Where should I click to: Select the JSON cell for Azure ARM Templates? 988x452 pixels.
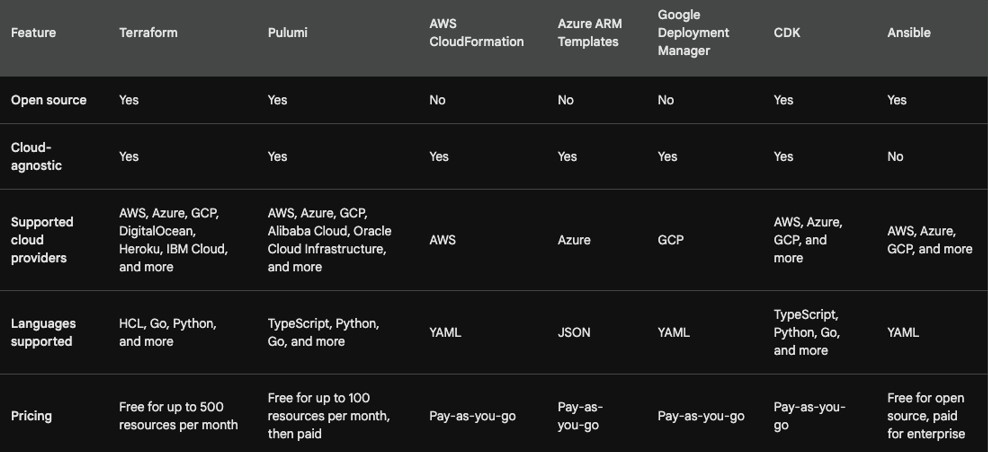(x=574, y=332)
